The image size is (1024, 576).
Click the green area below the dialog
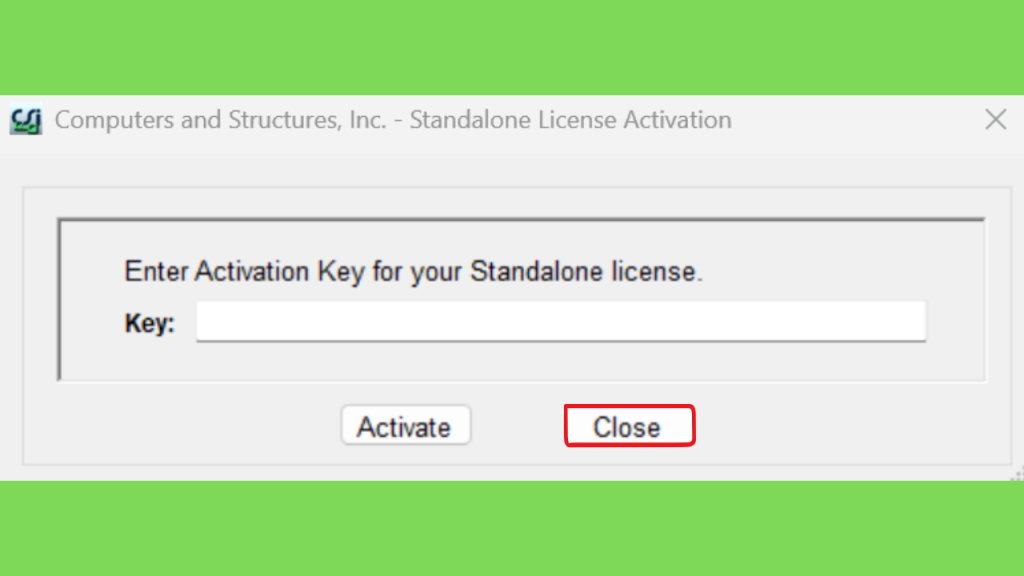tap(512, 529)
